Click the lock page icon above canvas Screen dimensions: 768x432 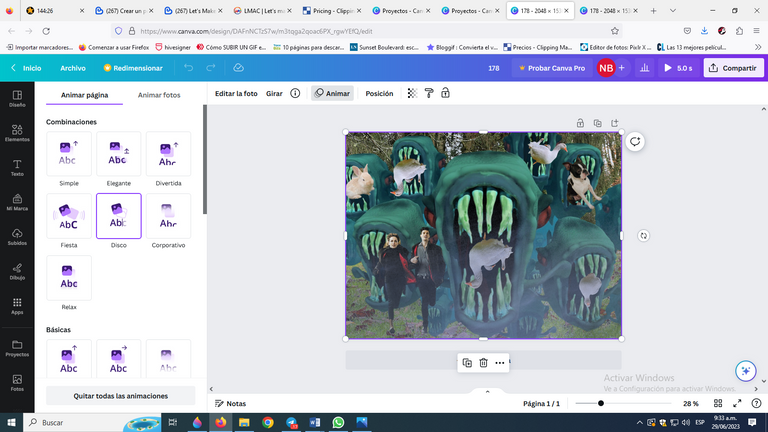coord(580,123)
